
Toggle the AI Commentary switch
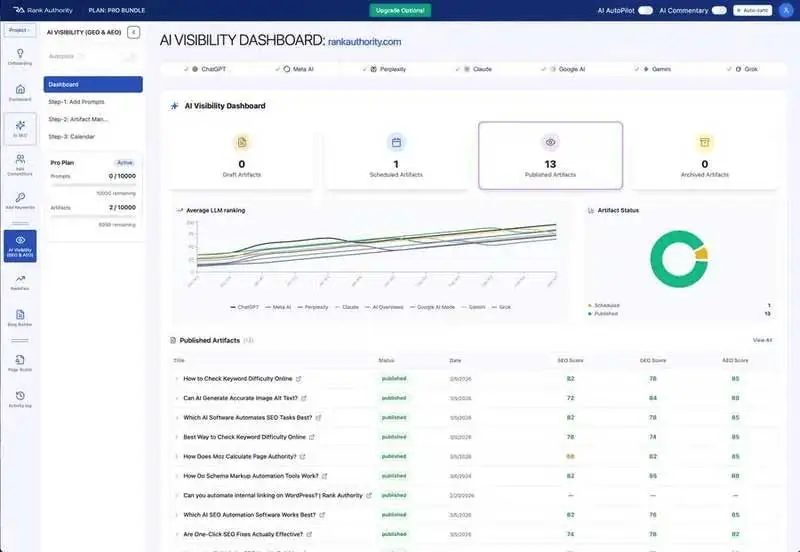(x=719, y=10)
